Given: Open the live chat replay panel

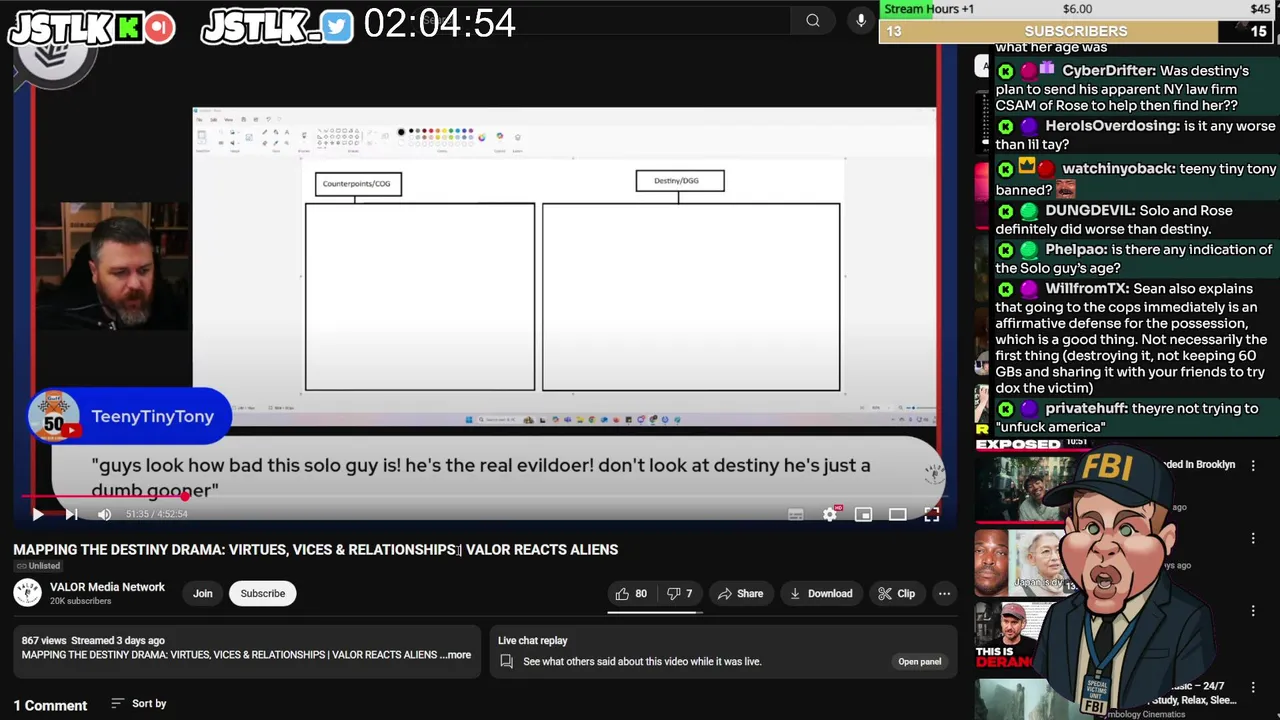Looking at the screenshot, I should (x=919, y=661).
